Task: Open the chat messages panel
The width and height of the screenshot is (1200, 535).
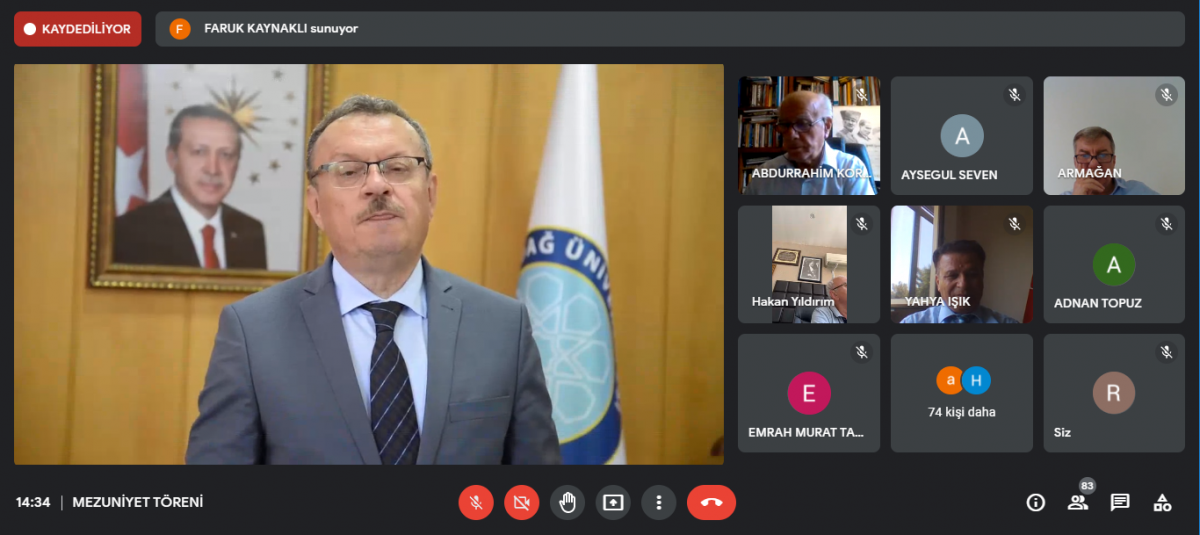Action: point(1120,502)
